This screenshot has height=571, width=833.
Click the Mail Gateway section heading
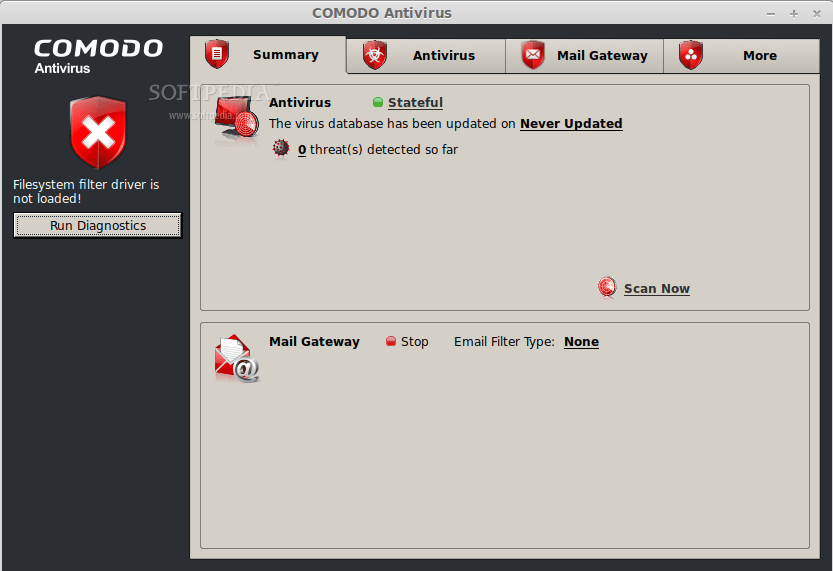pos(314,342)
